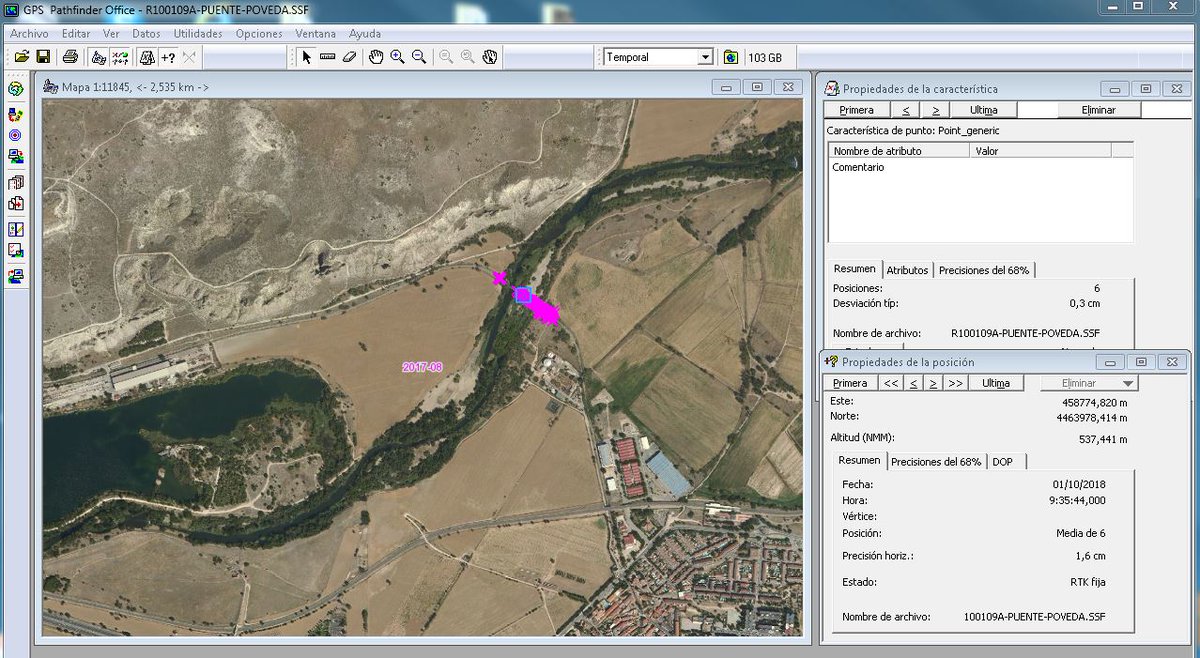Go to previous feature with '<' button

(905, 110)
